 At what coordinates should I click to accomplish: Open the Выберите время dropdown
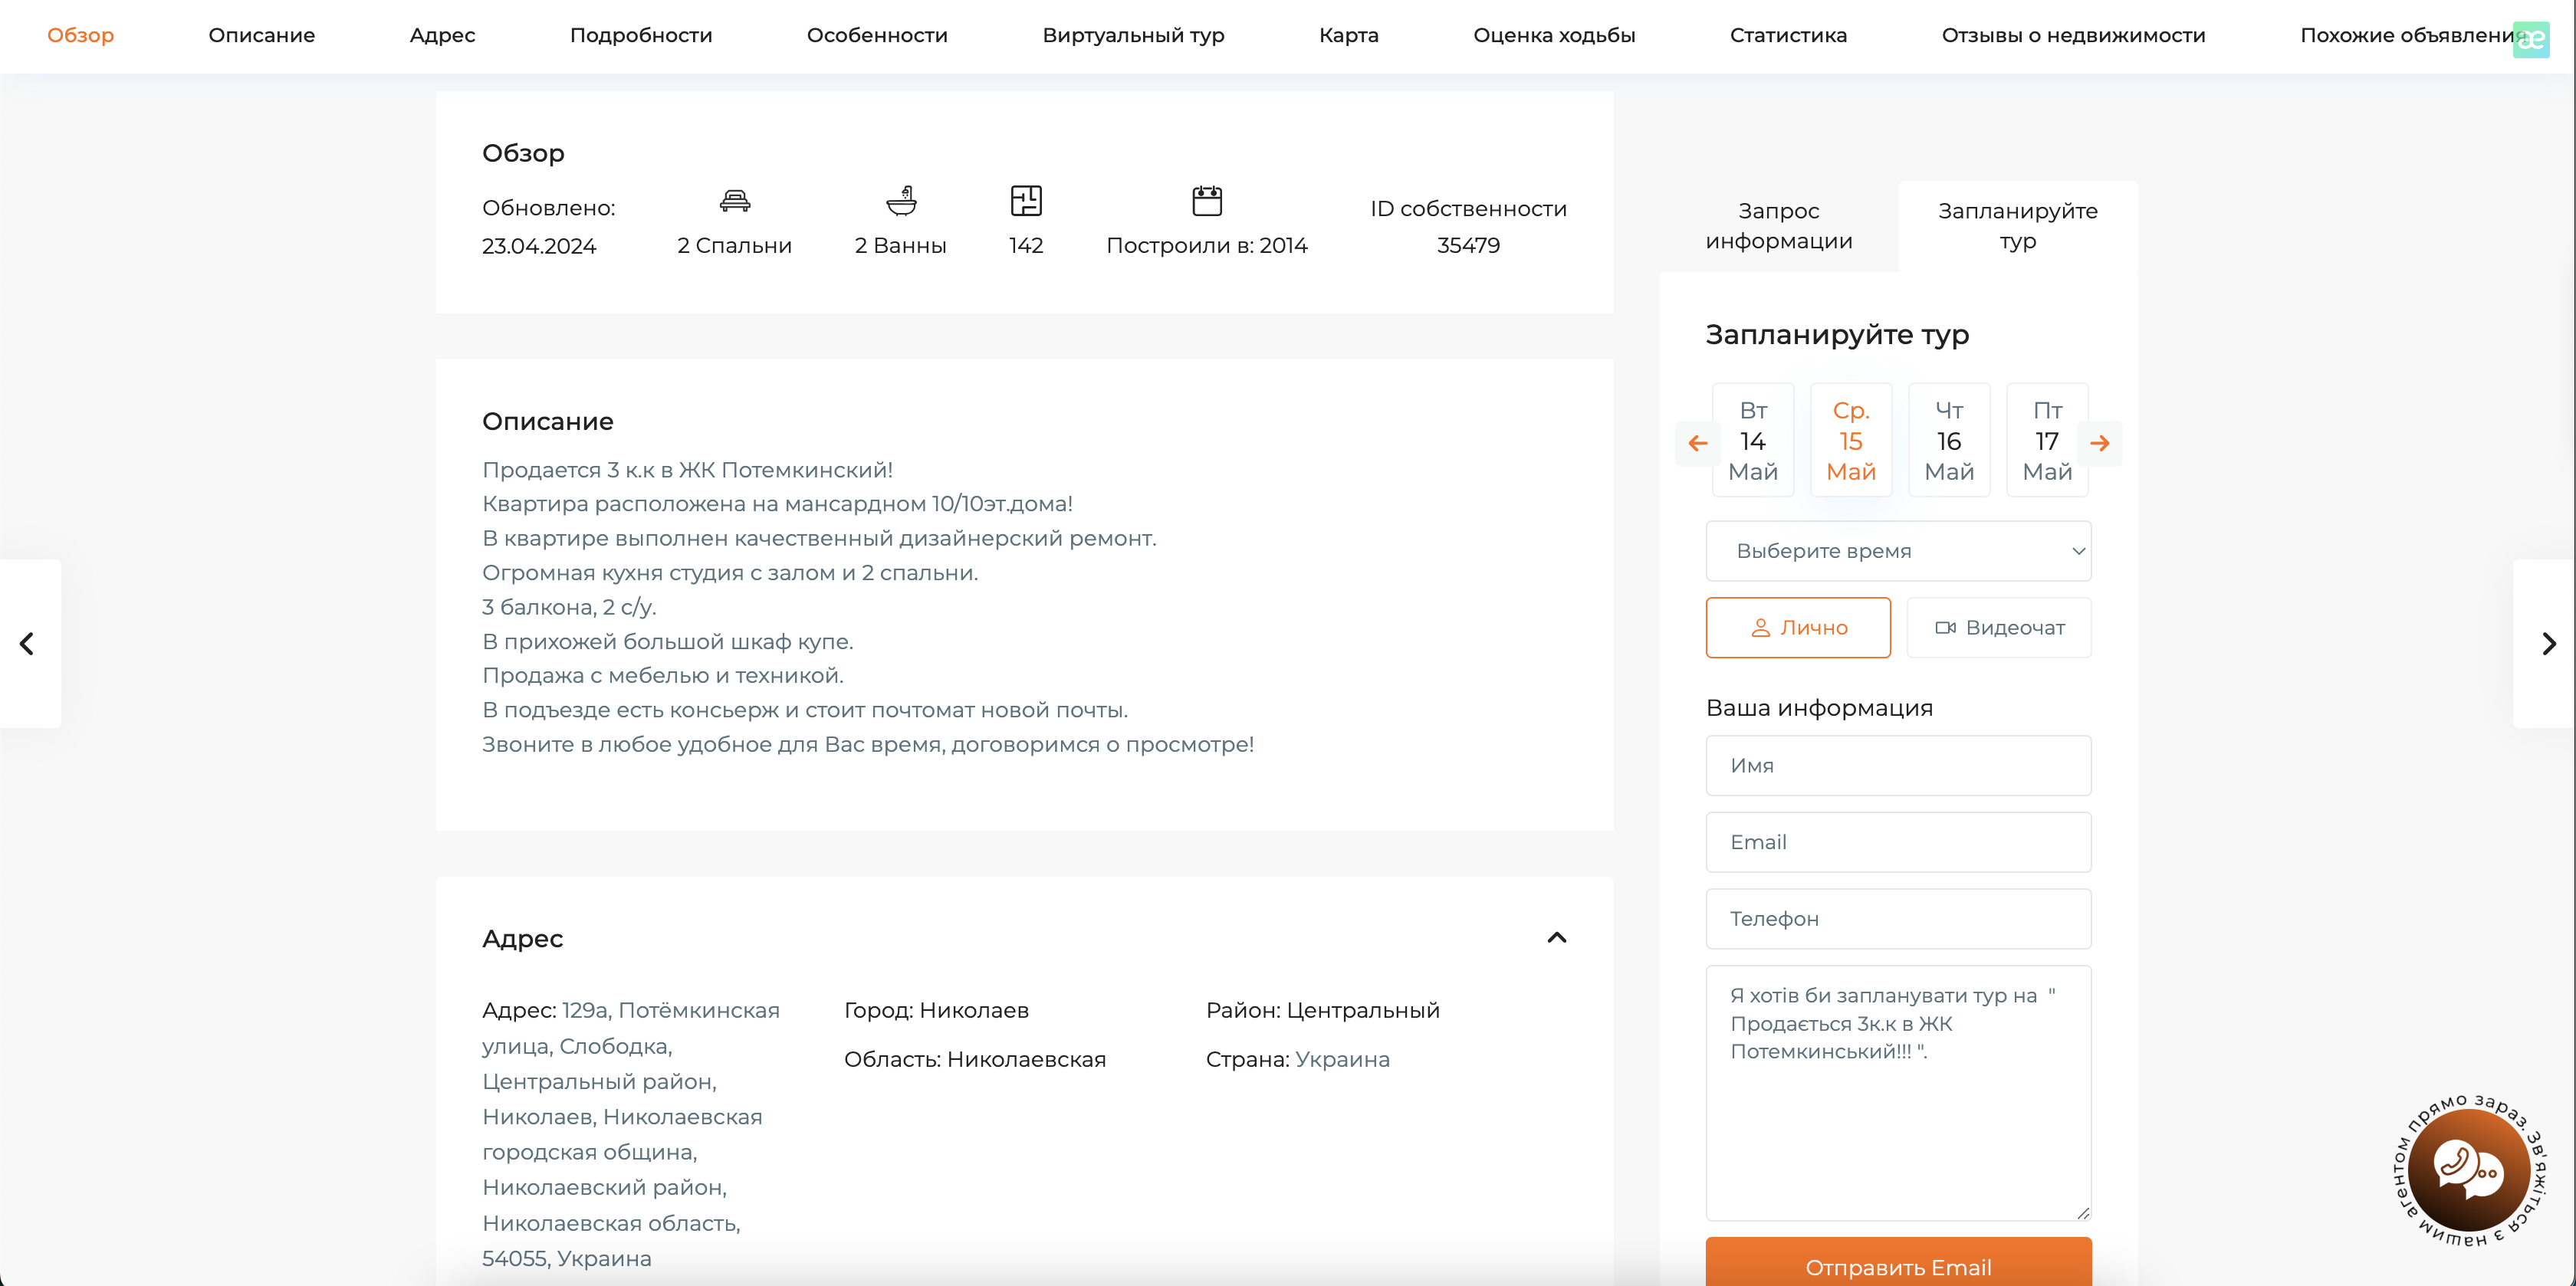pyautogui.click(x=1898, y=551)
